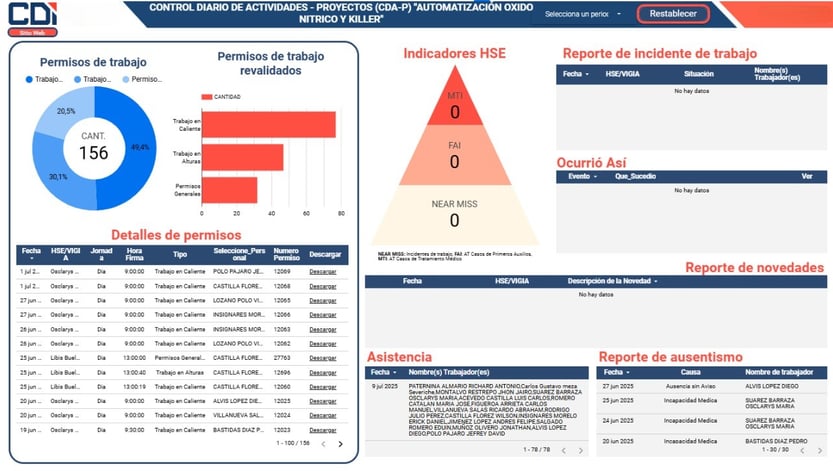The height and width of the screenshot is (471, 833).
Task: Download permit 12696 via Descargar link
Action: click(323, 373)
